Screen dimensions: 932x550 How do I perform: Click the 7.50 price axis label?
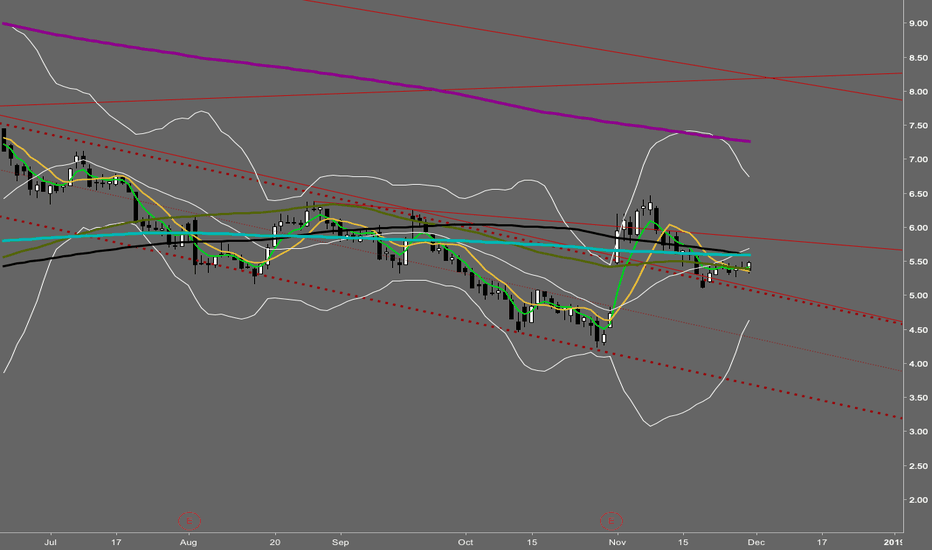click(x=918, y=125)
